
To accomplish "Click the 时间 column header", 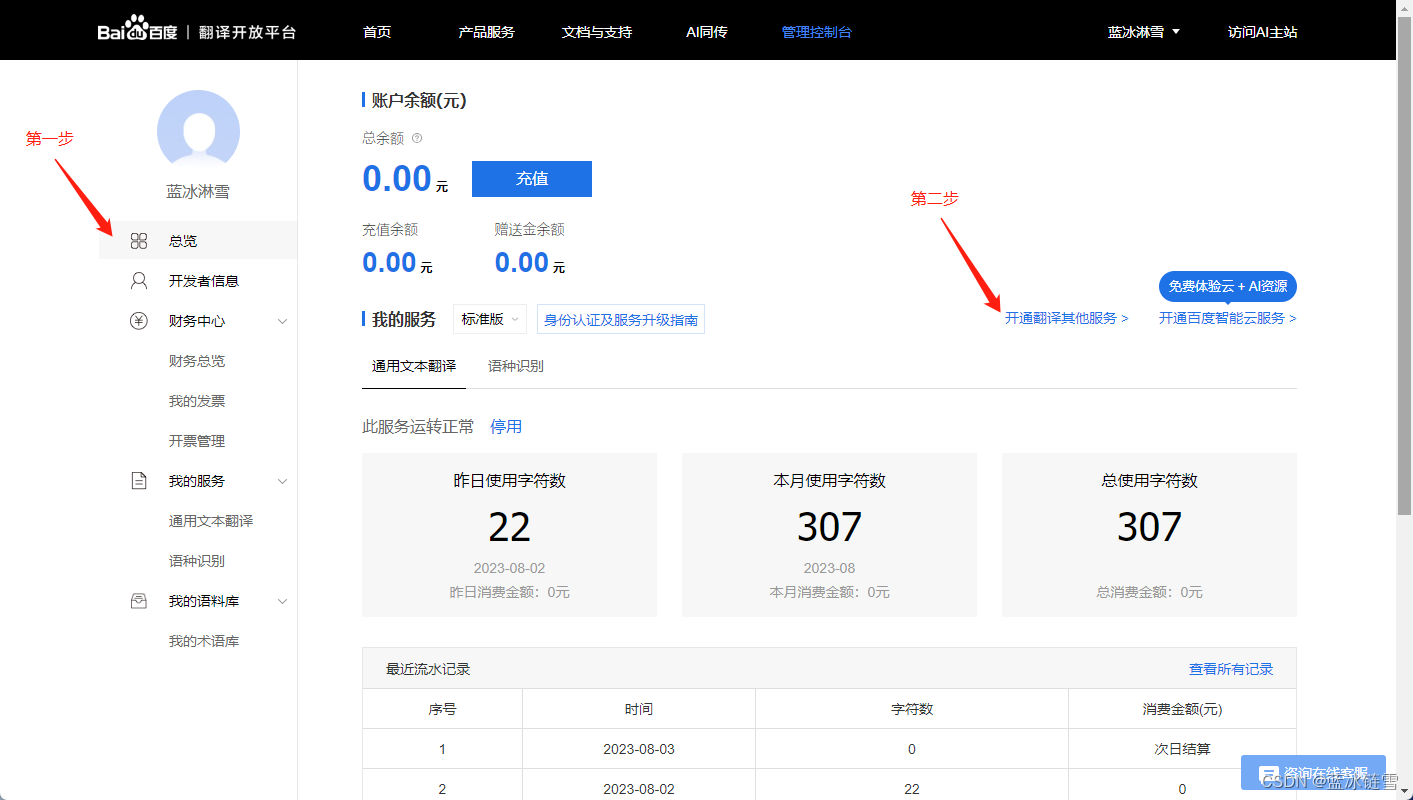I will (x=639, y=709).
